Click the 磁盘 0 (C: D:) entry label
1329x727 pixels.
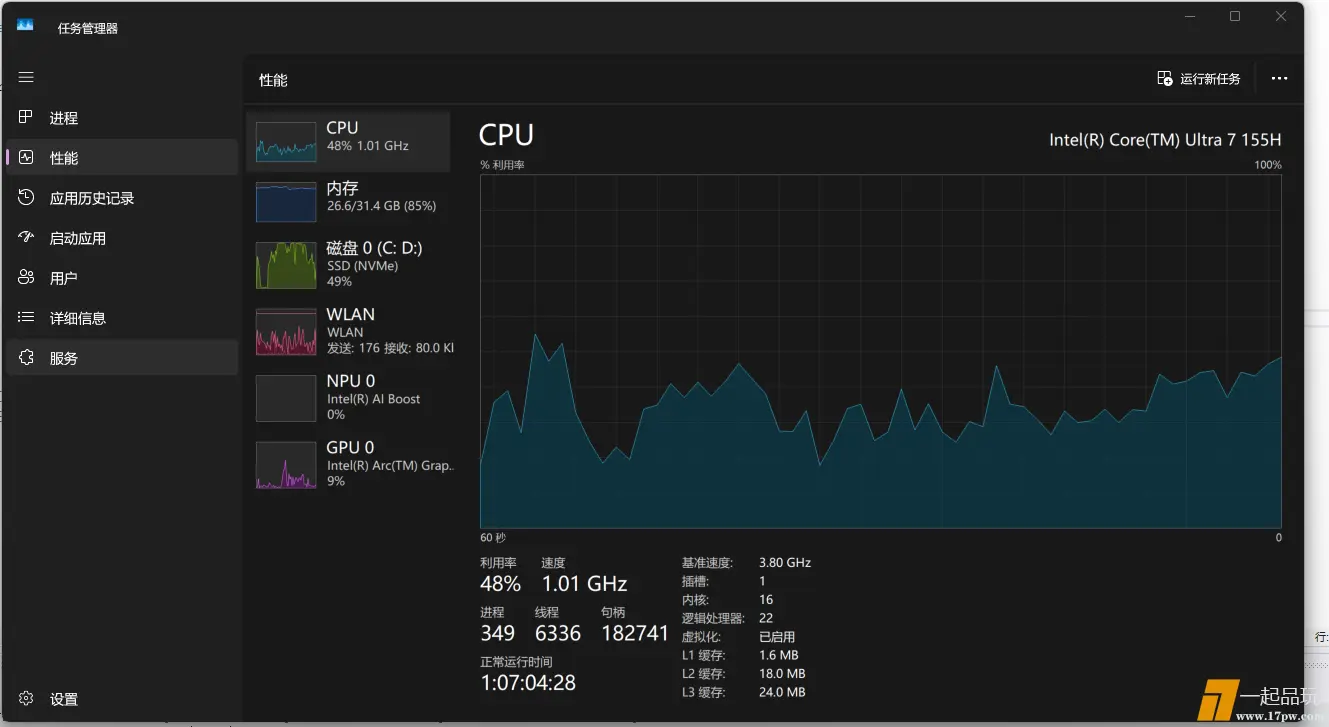click(375, 248)
